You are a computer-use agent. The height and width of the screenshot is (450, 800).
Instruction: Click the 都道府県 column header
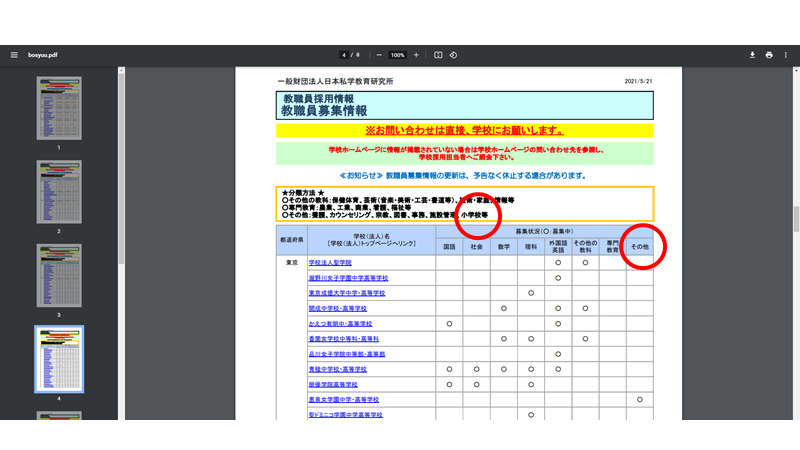(292, 240)
